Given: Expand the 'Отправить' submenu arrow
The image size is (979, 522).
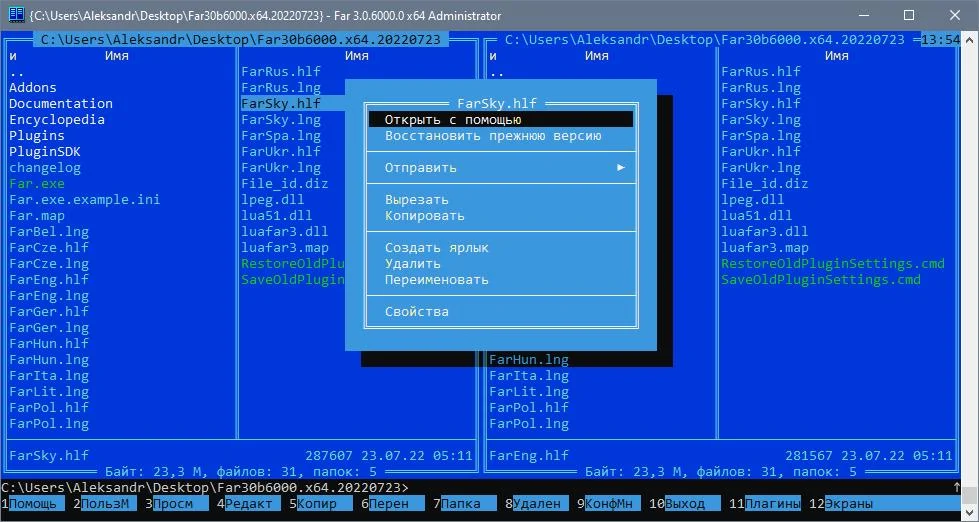Looking at the screenshot, I should [620, 168].
